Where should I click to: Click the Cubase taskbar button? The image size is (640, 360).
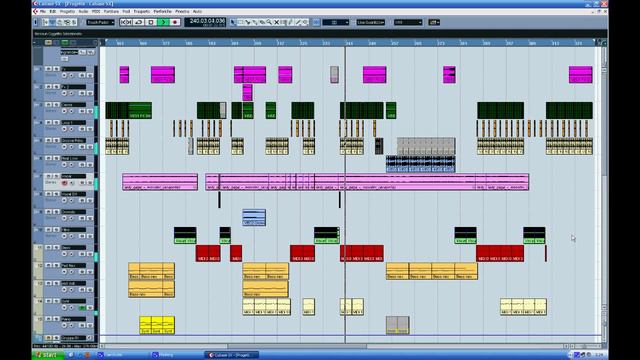point(231,355)
